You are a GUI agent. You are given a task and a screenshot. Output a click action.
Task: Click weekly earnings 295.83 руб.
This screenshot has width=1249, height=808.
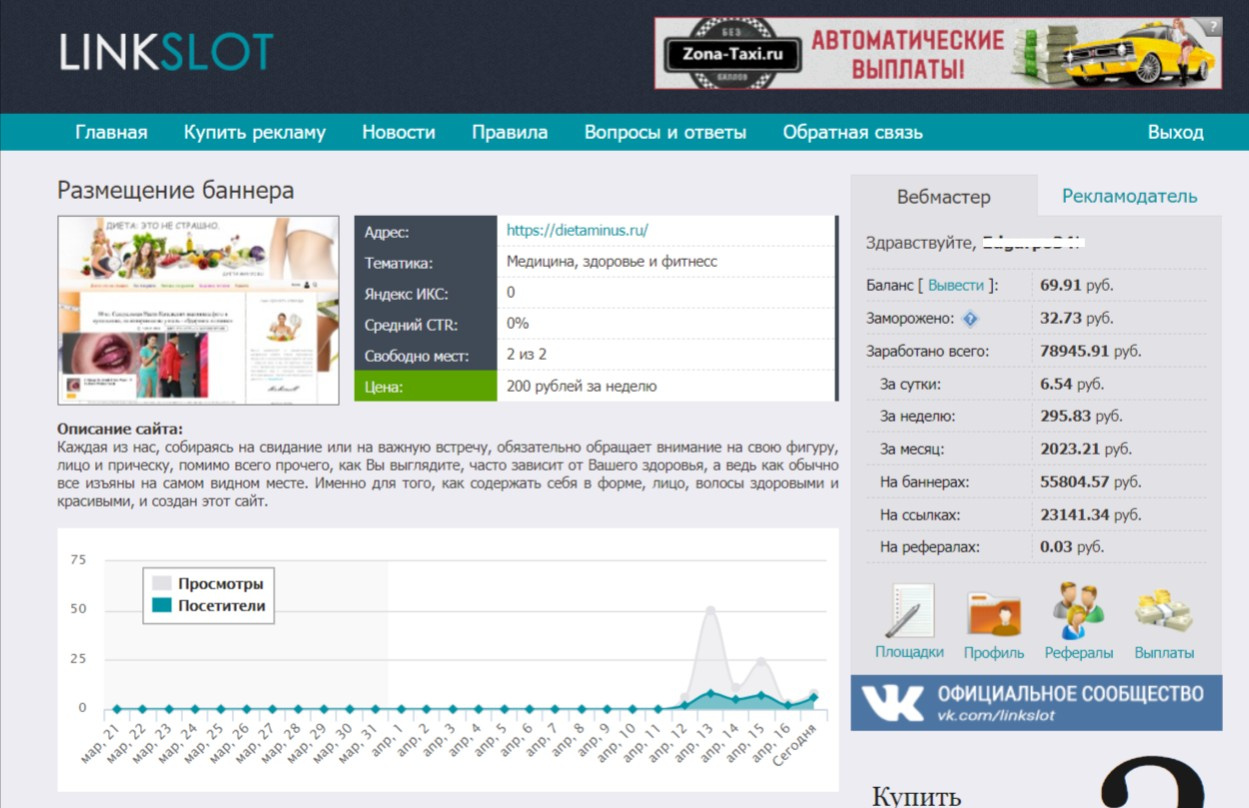pyautogui.click(x=1080, y=416)
